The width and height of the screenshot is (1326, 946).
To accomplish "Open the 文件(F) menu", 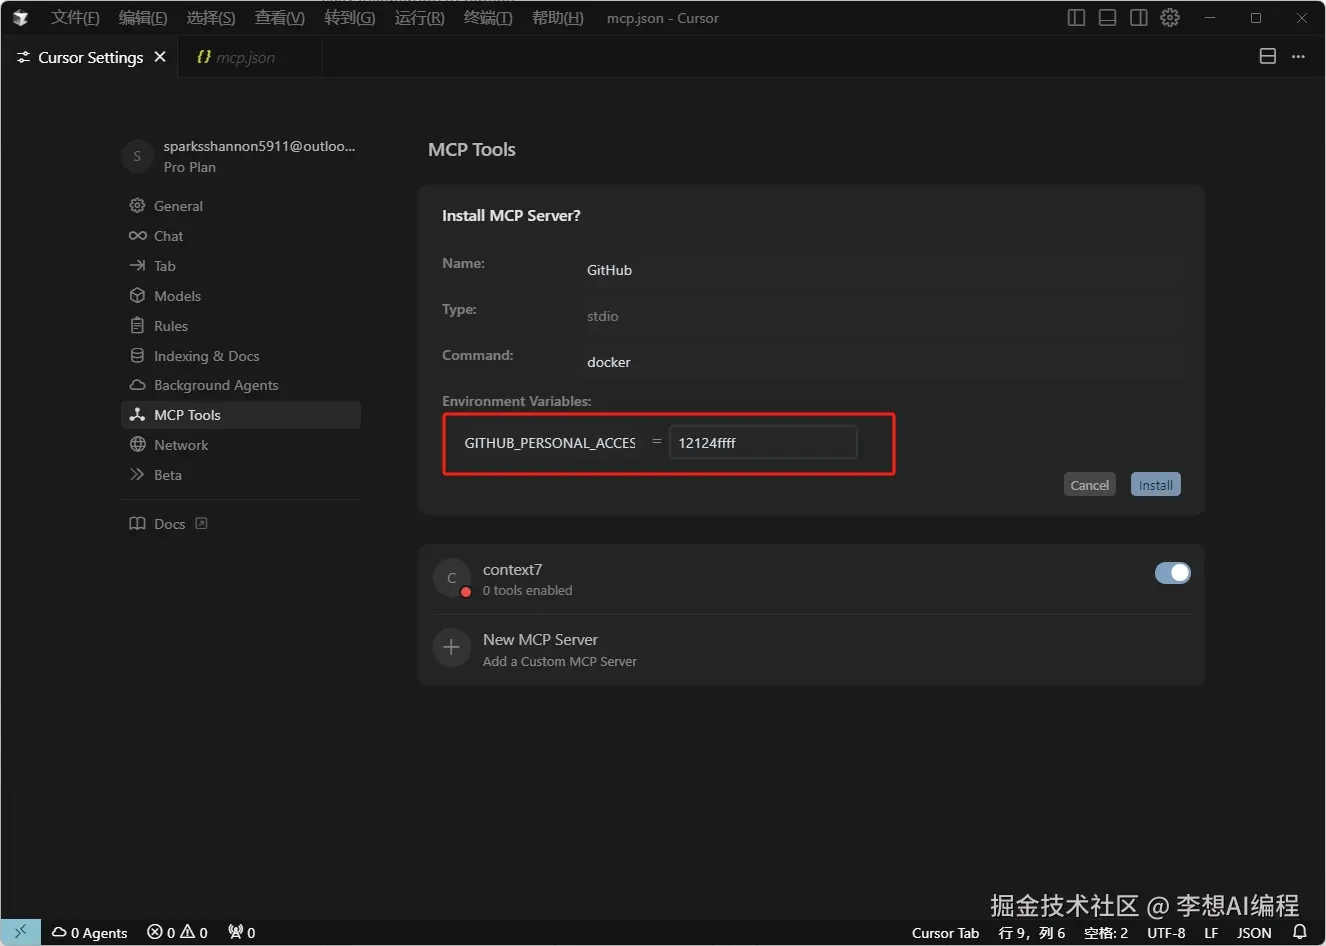I will (x=75, y=18).
